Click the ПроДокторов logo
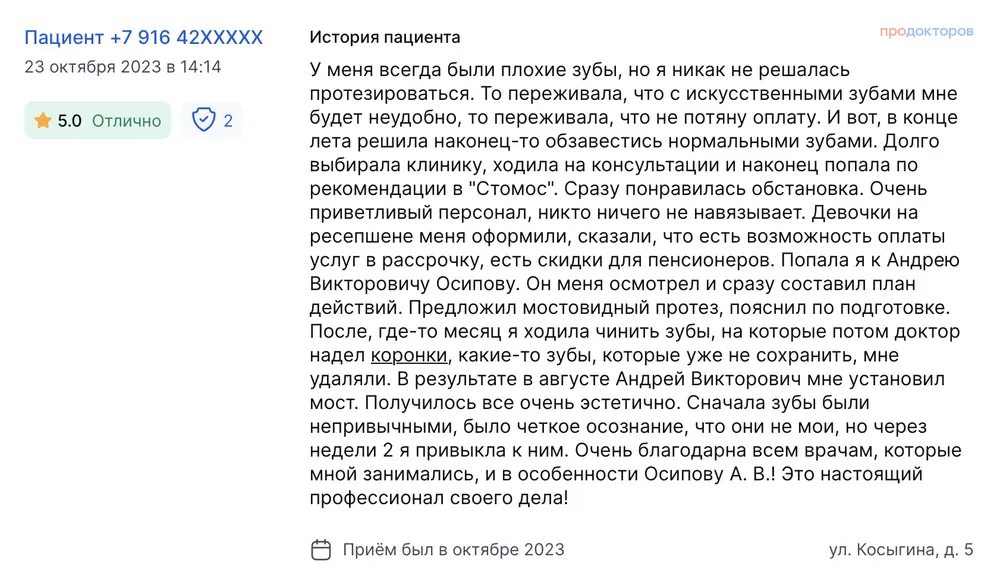This screenshot has width=1000, height=585. point(926,32)
